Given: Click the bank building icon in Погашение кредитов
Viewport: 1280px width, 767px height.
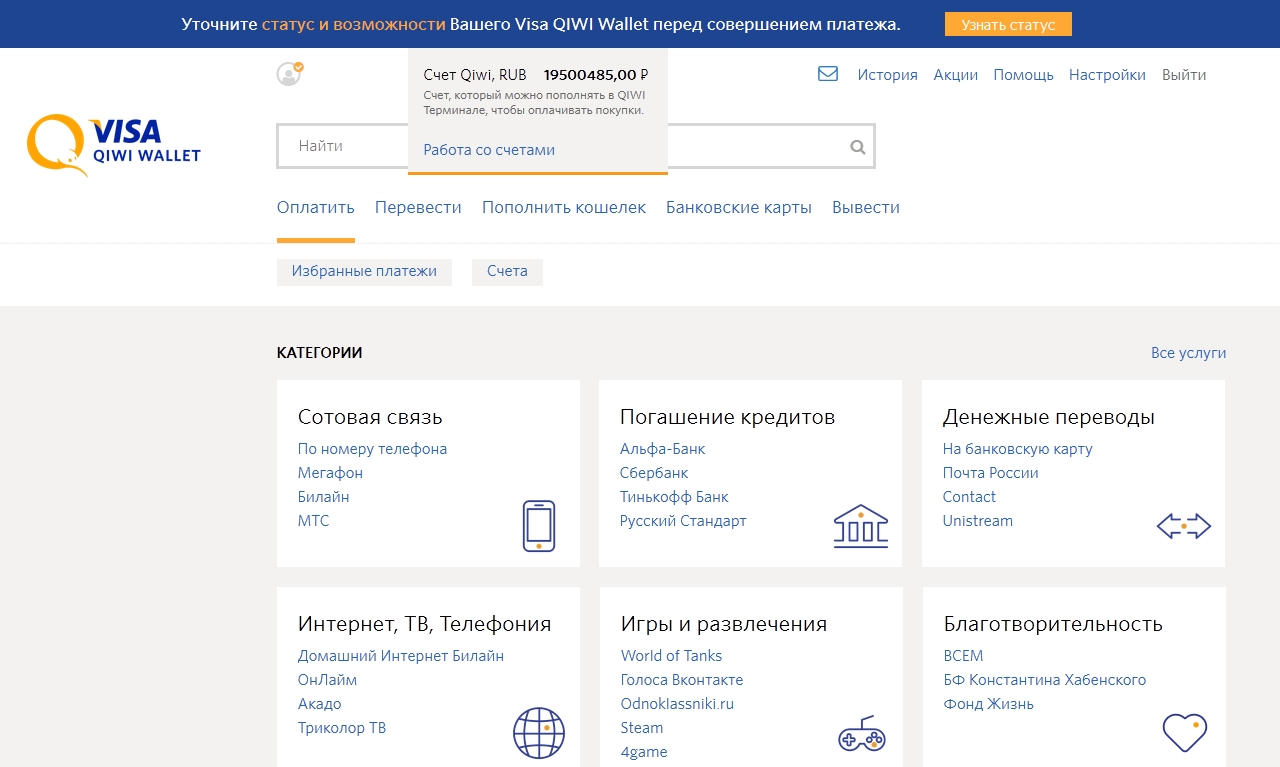Looking at the screenshot, I should click(x=860, y=526).
